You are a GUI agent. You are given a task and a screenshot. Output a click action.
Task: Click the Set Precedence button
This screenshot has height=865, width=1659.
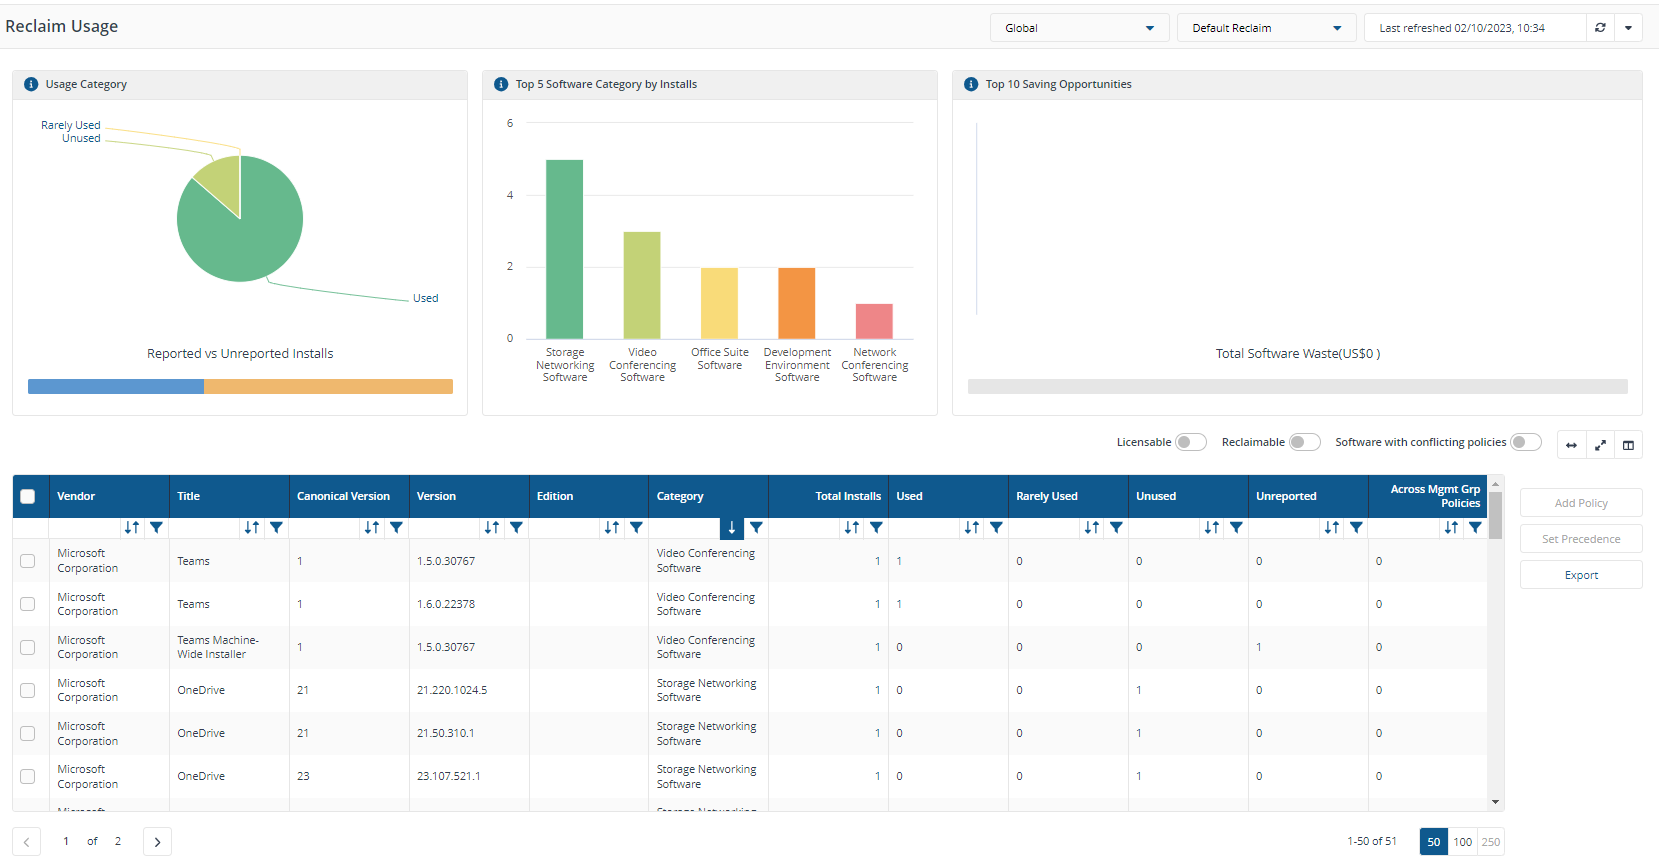[x=1581, y=539]
